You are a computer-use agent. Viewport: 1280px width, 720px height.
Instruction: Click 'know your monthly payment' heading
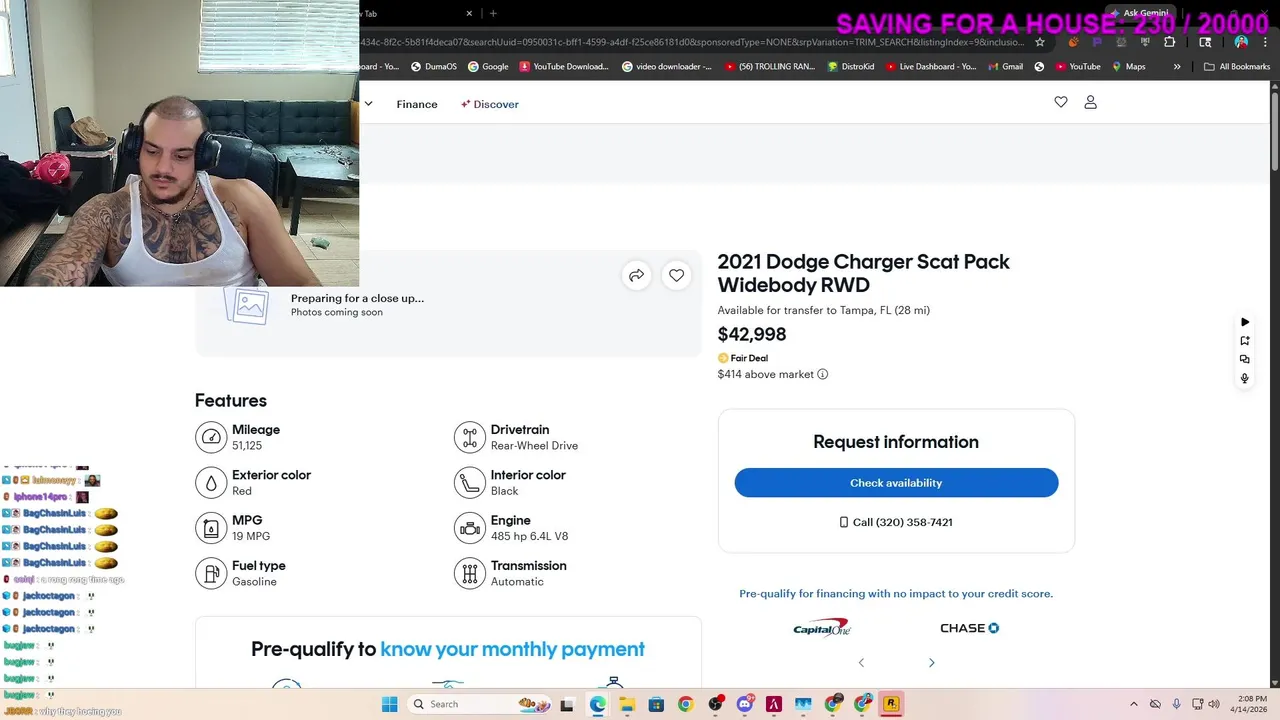pos(512,649)
